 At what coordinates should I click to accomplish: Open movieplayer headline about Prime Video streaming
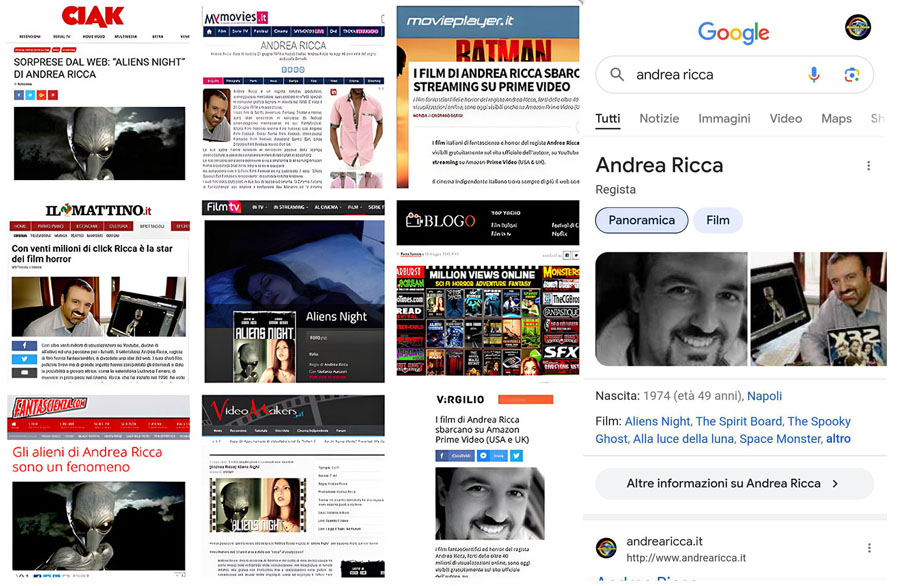pos(496,80)
